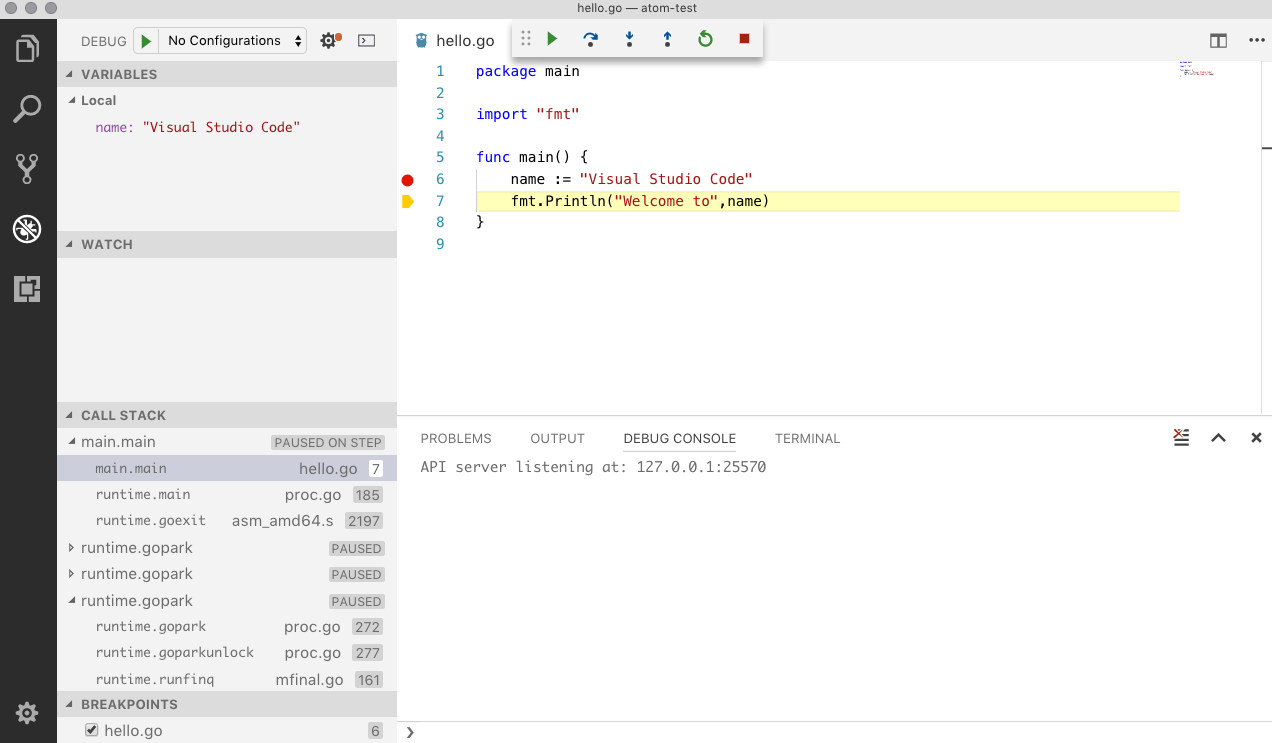The image size is (1272, 743).
Task: Click the Clear Console icon
Action: 1181,437
